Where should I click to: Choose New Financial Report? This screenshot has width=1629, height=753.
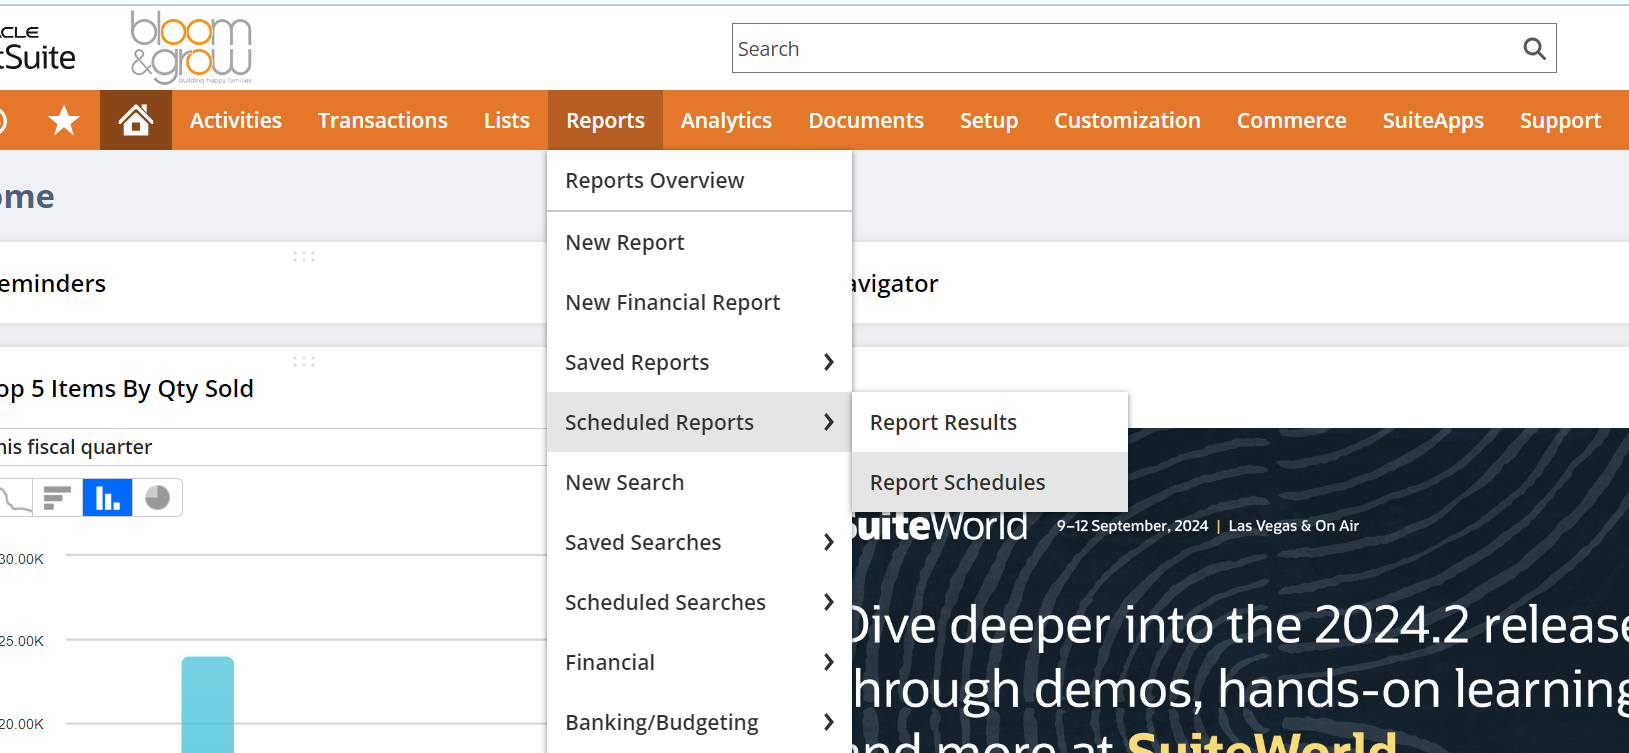tap(699, 302)
